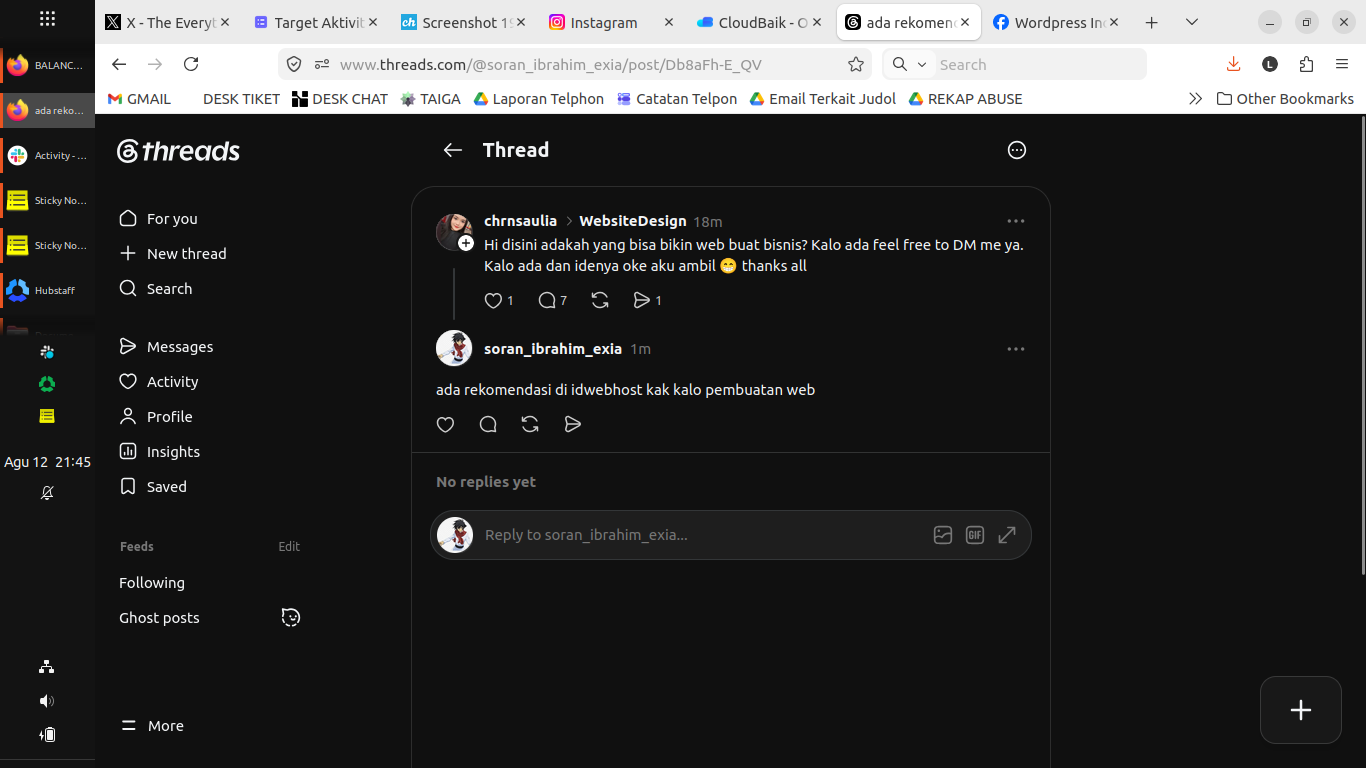1366x768 pixels.
Task: Like soran_ibrahim_exia's reply with heart icon
Action: [x=446, y=425]
